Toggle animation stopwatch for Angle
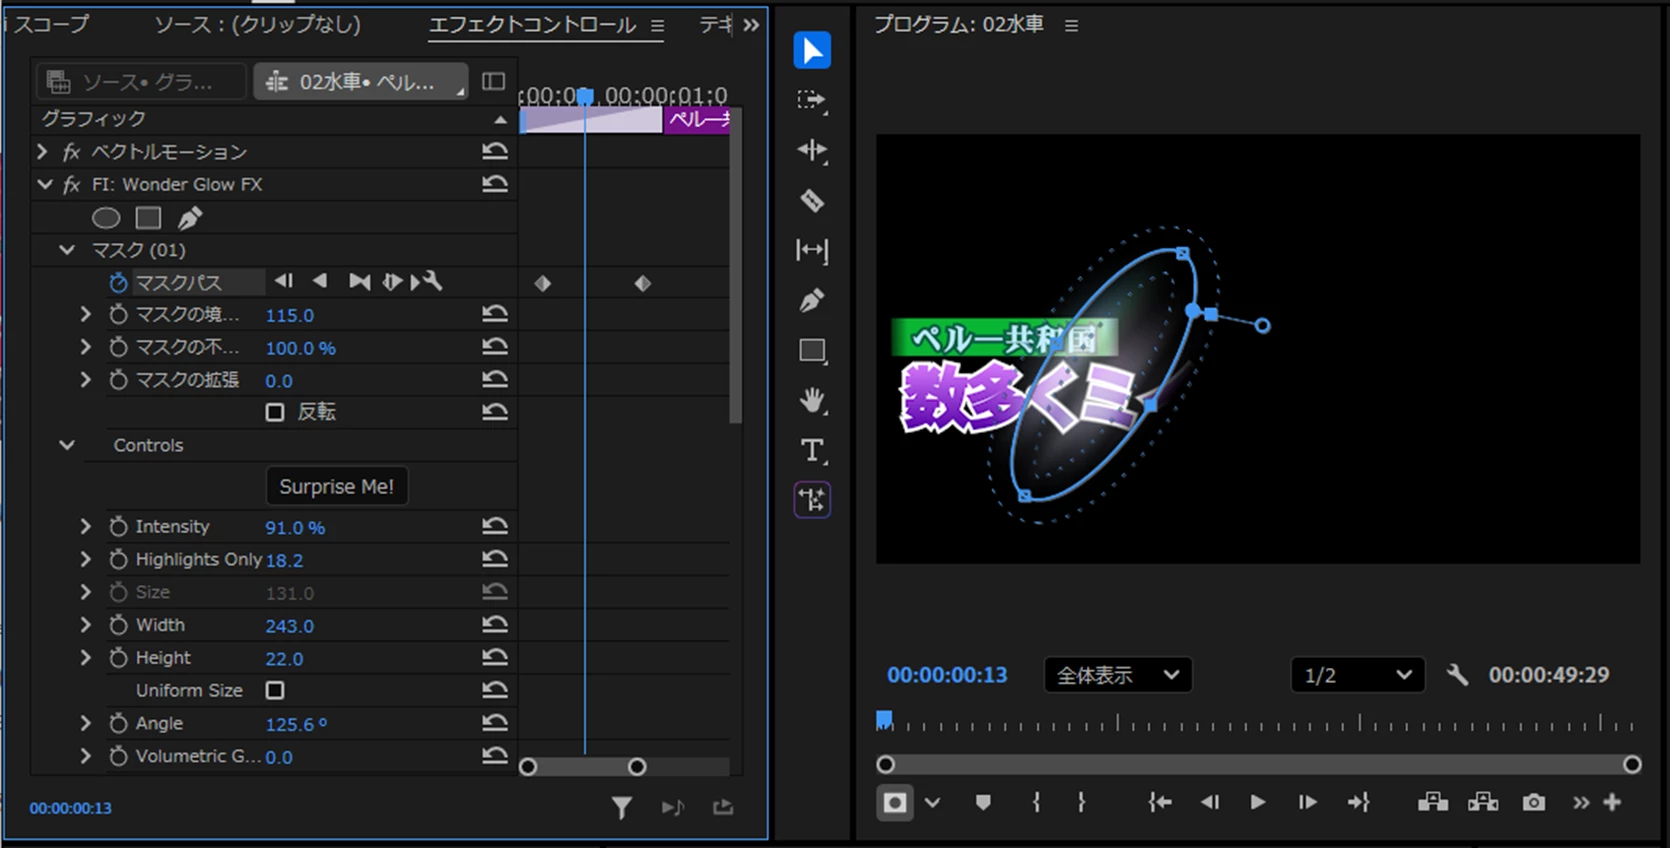The image size is (1670, 848). [118, 724]
